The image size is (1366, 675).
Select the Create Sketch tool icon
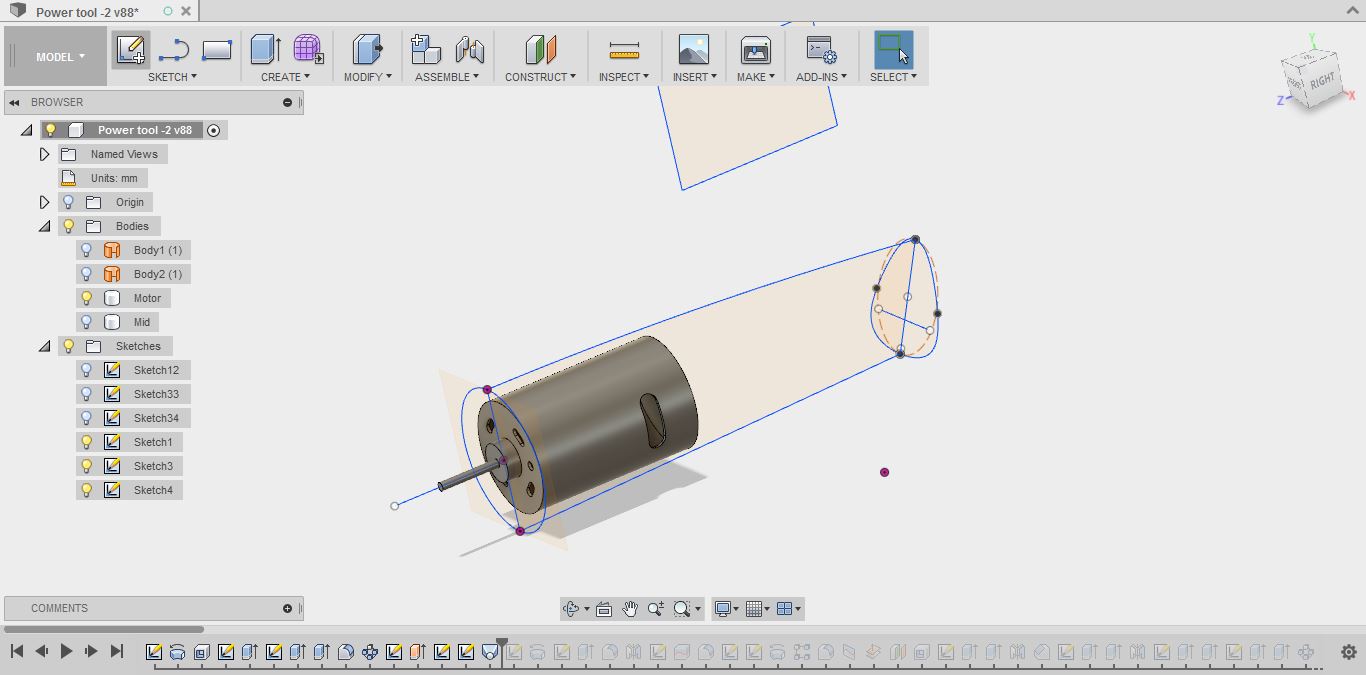pyautogui.click(x=131, y=49)
